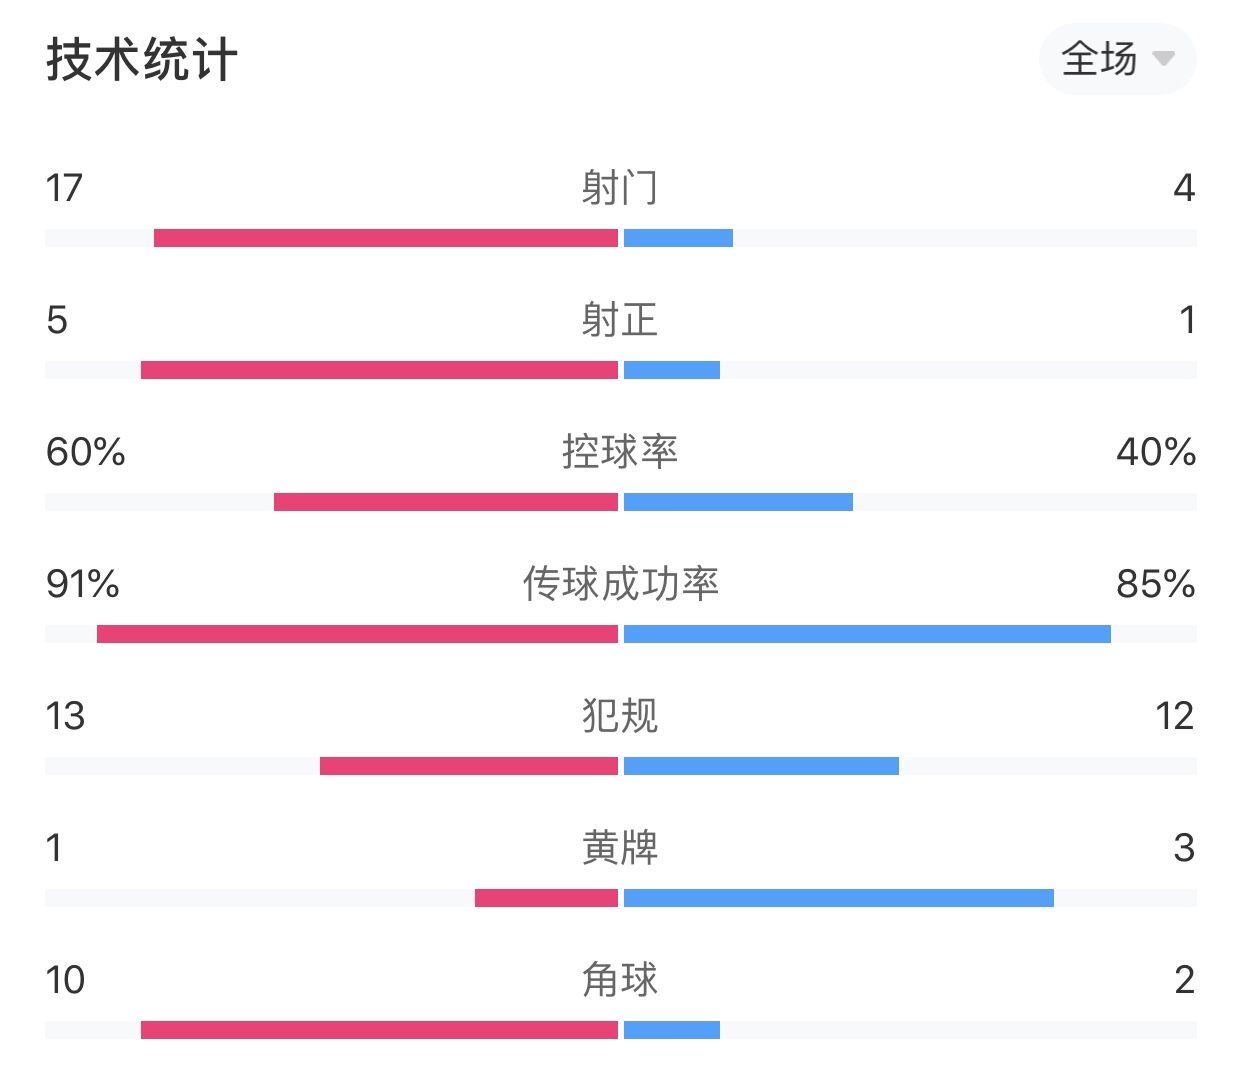Click the red 射门 bar
The width and height of the screenshot is (1242, 1071).
click(386, 238)
